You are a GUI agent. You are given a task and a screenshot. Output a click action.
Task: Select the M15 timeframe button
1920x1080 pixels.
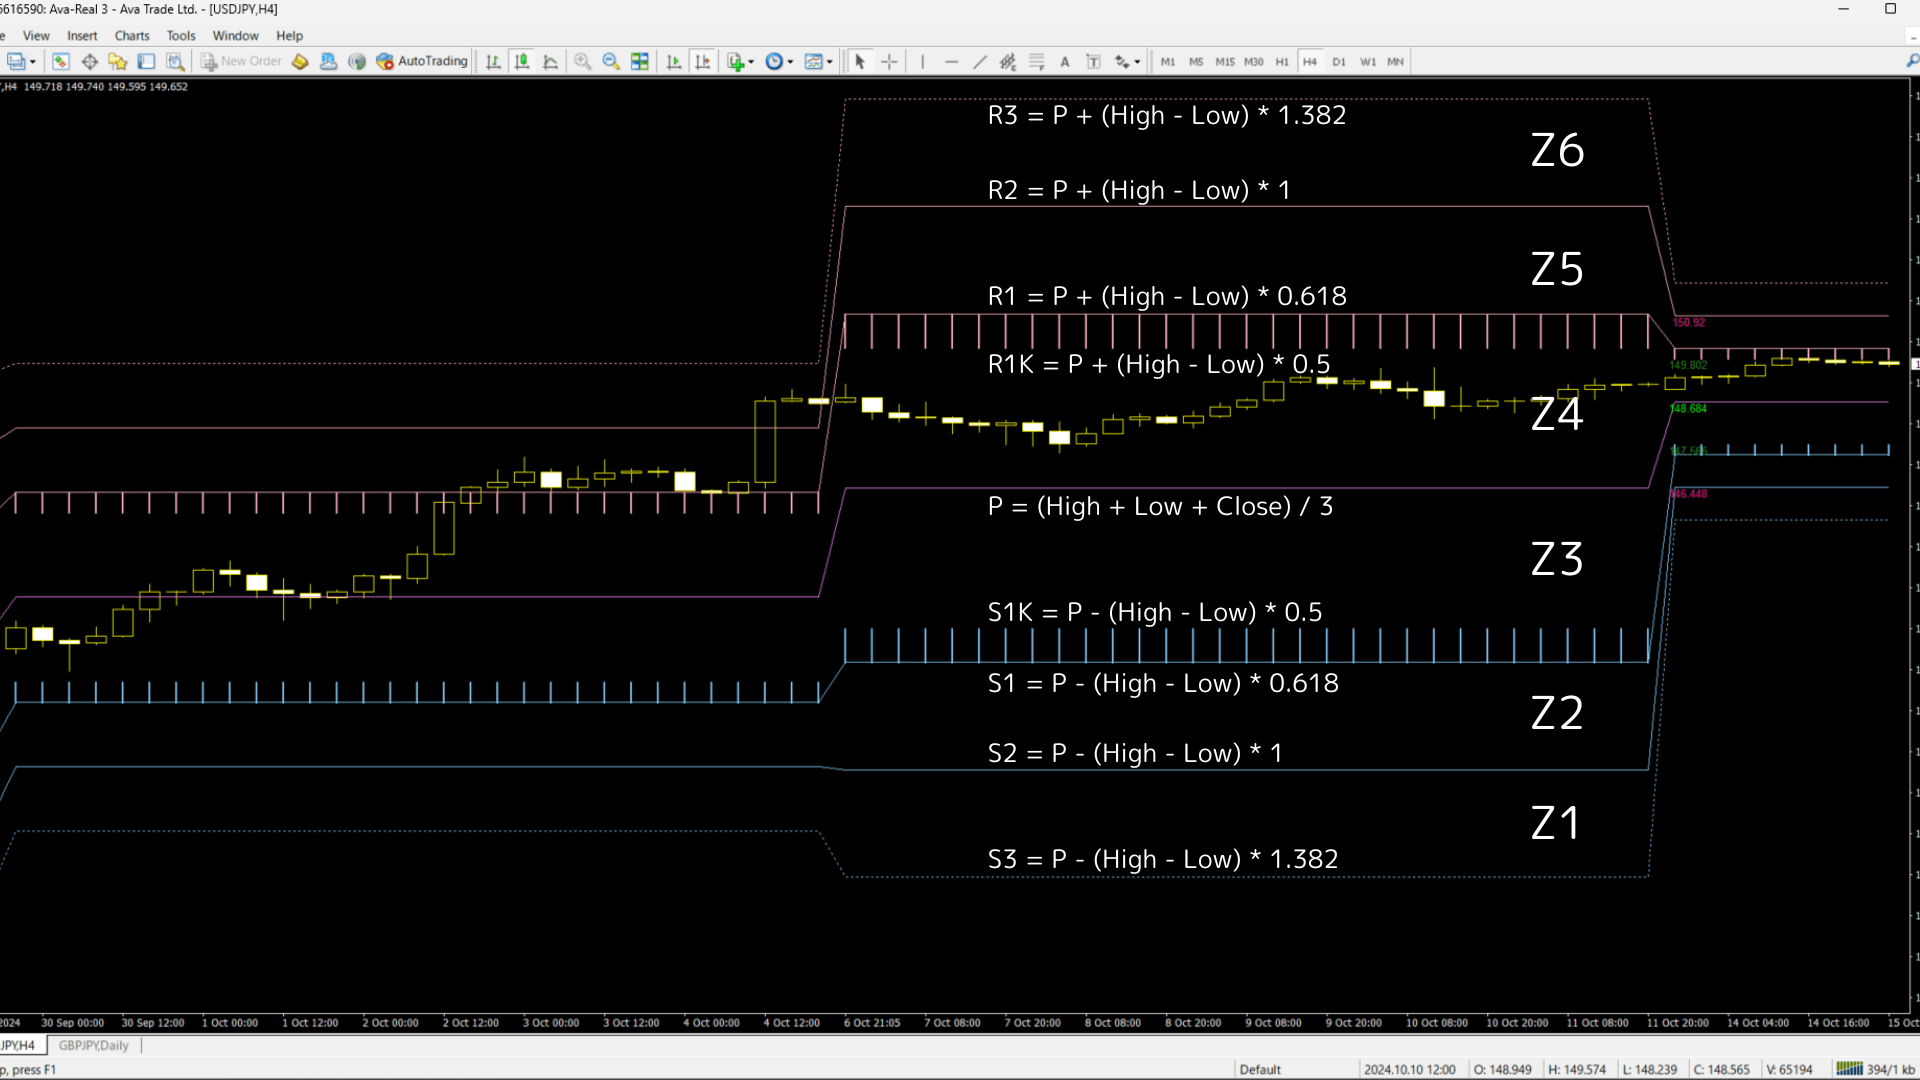(x=1225, y=61)
